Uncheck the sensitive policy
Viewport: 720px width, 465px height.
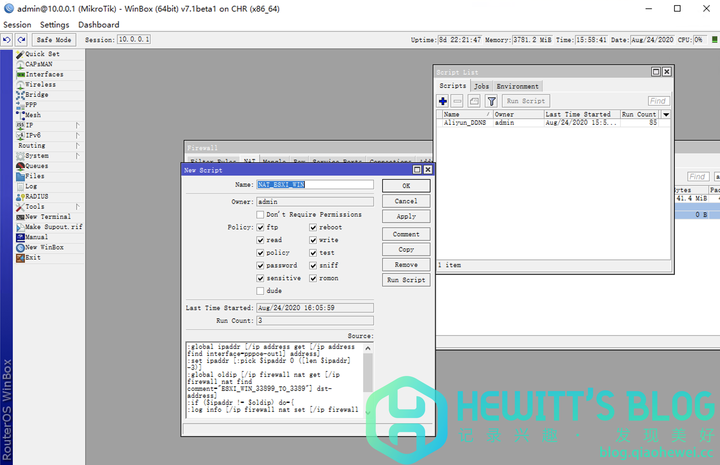point(260,278)
